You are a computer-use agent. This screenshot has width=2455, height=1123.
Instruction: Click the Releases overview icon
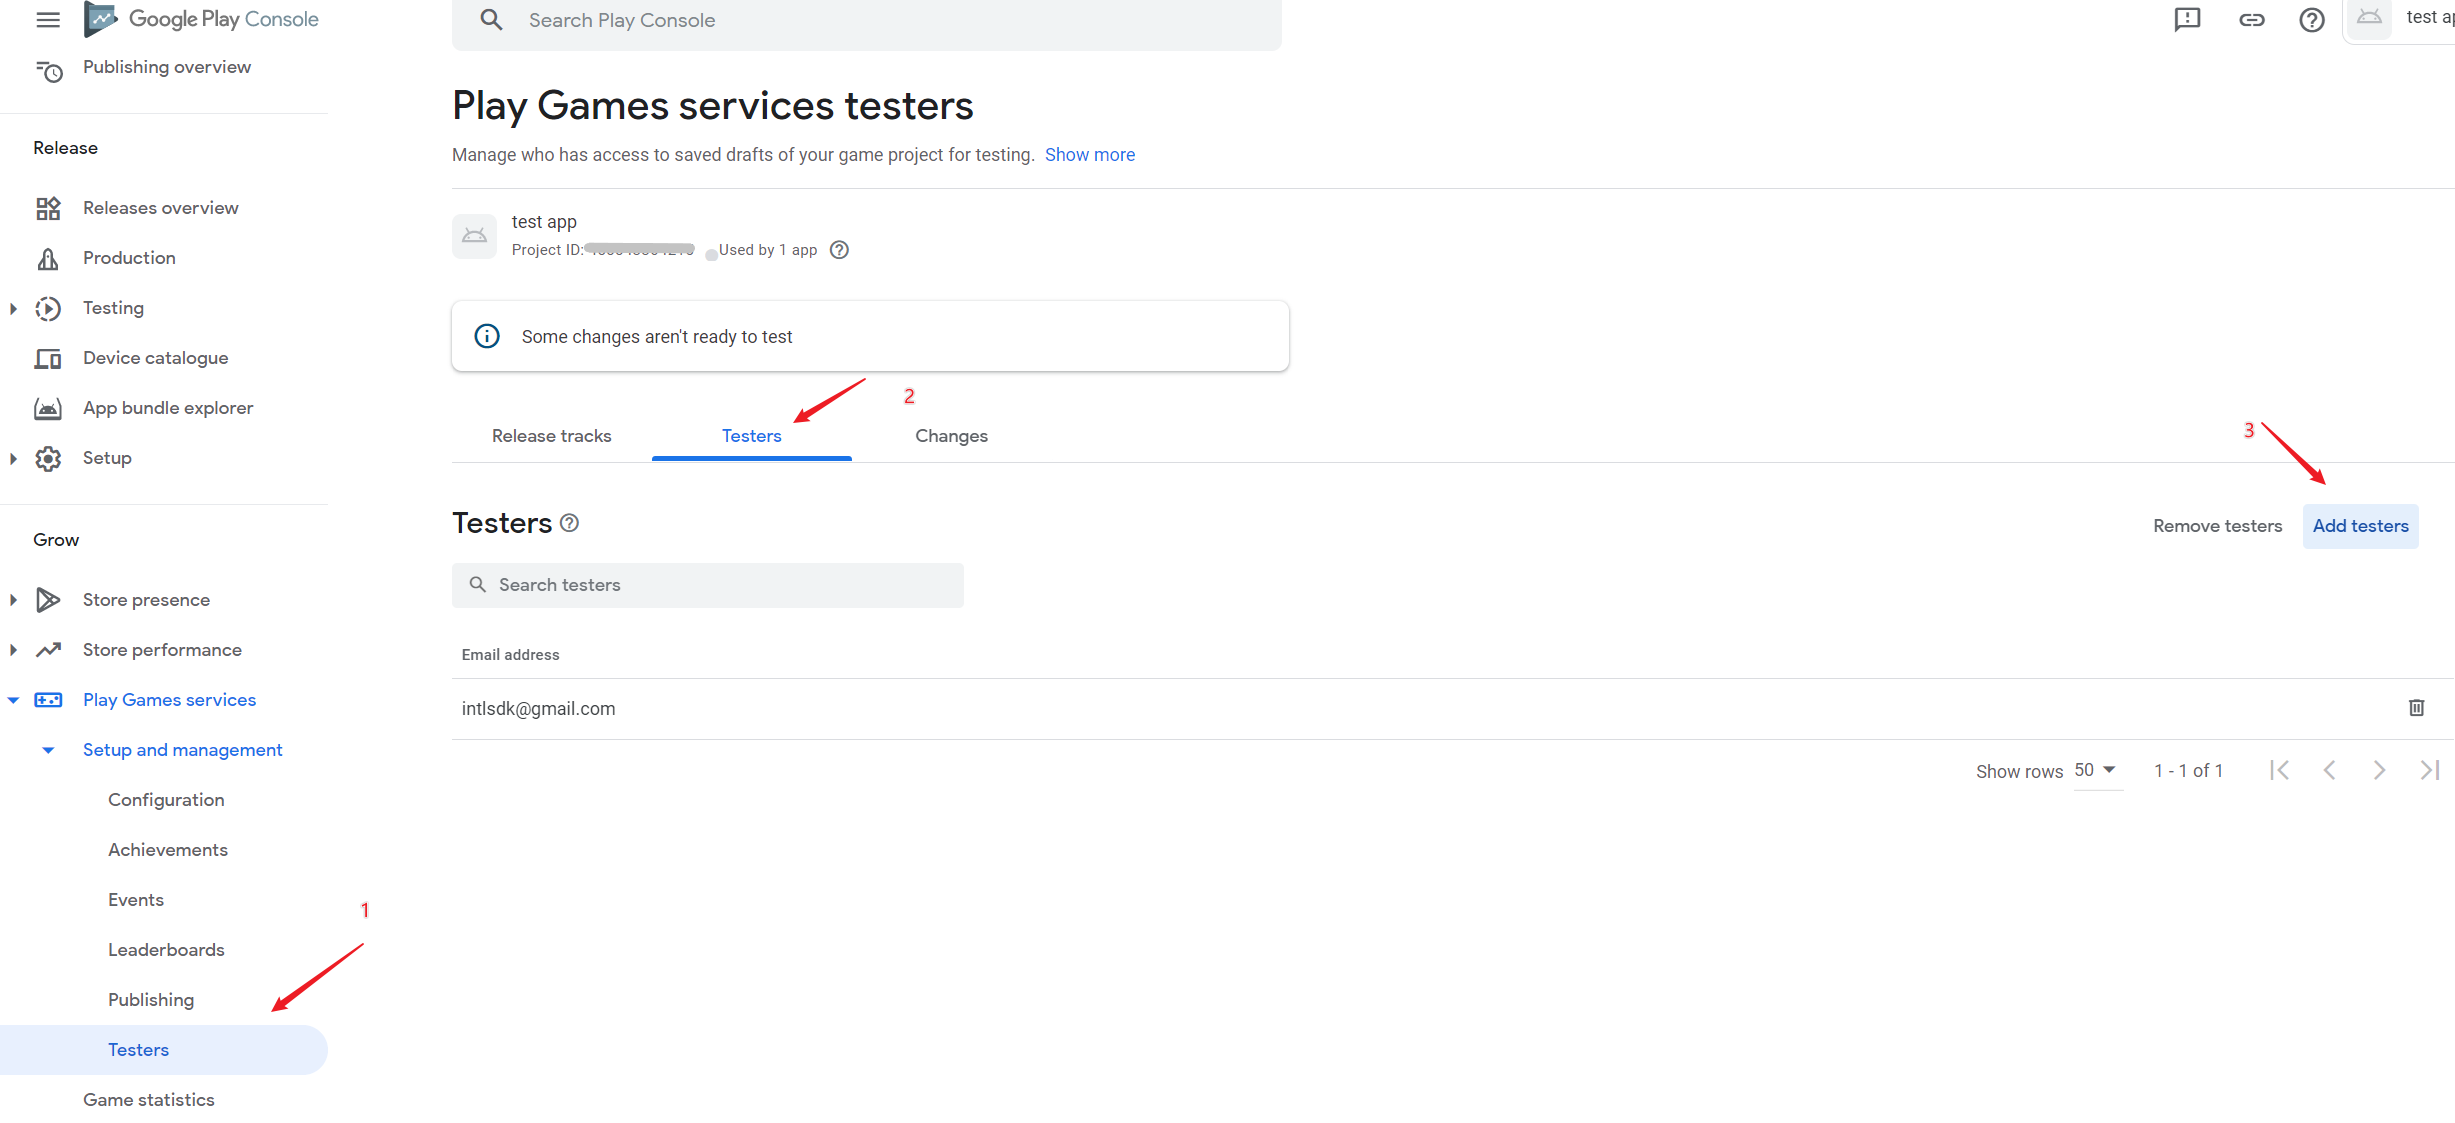(x=49, y=207)
